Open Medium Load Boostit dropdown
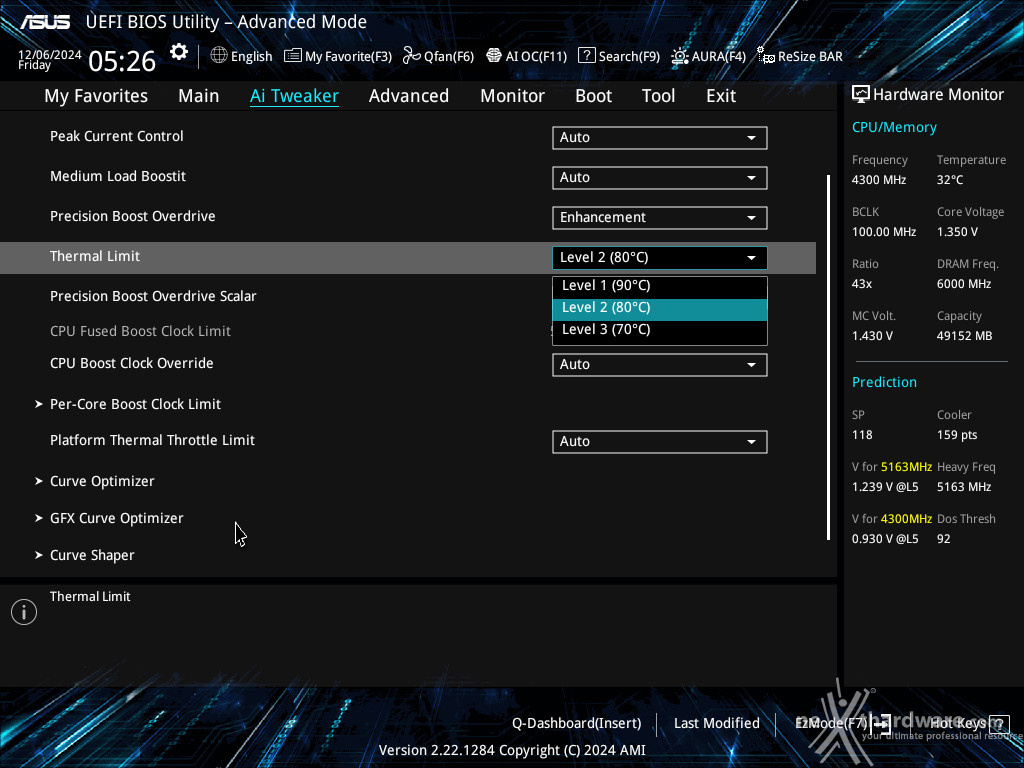This screenshot has height=768, width=1024. [x=660, y=178]
